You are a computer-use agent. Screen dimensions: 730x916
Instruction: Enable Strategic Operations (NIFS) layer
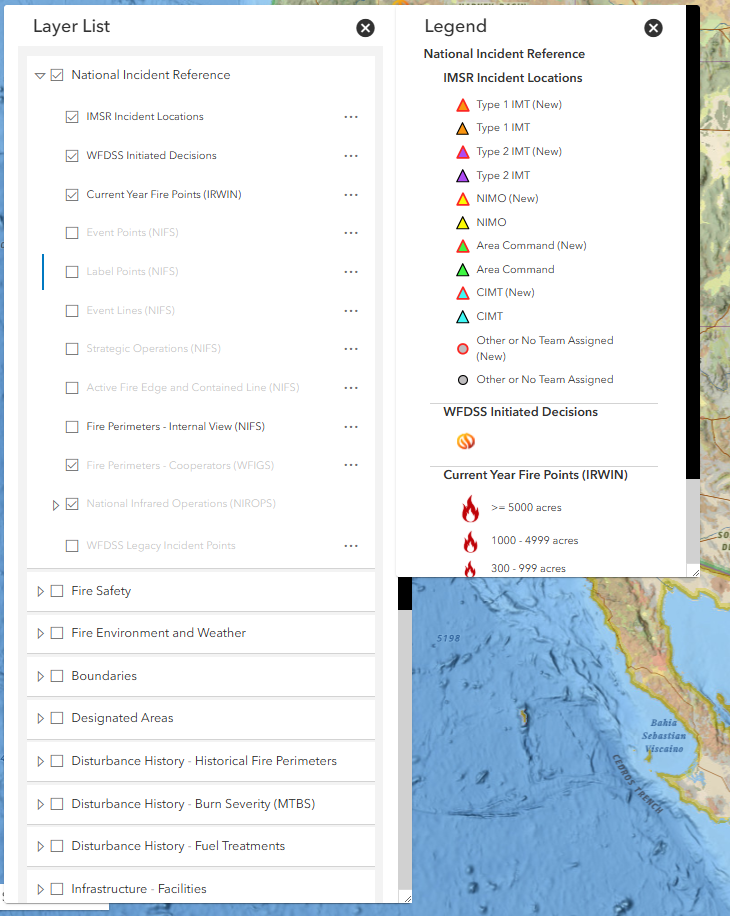72,349
